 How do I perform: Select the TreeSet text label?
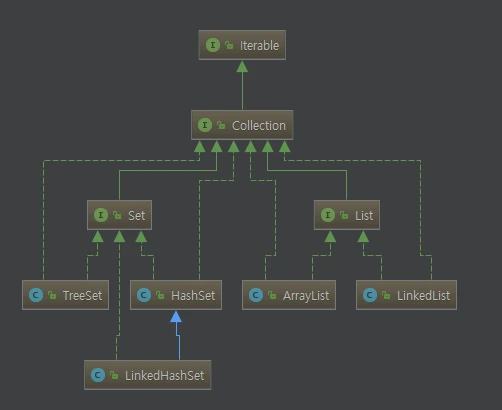(82, 296)
